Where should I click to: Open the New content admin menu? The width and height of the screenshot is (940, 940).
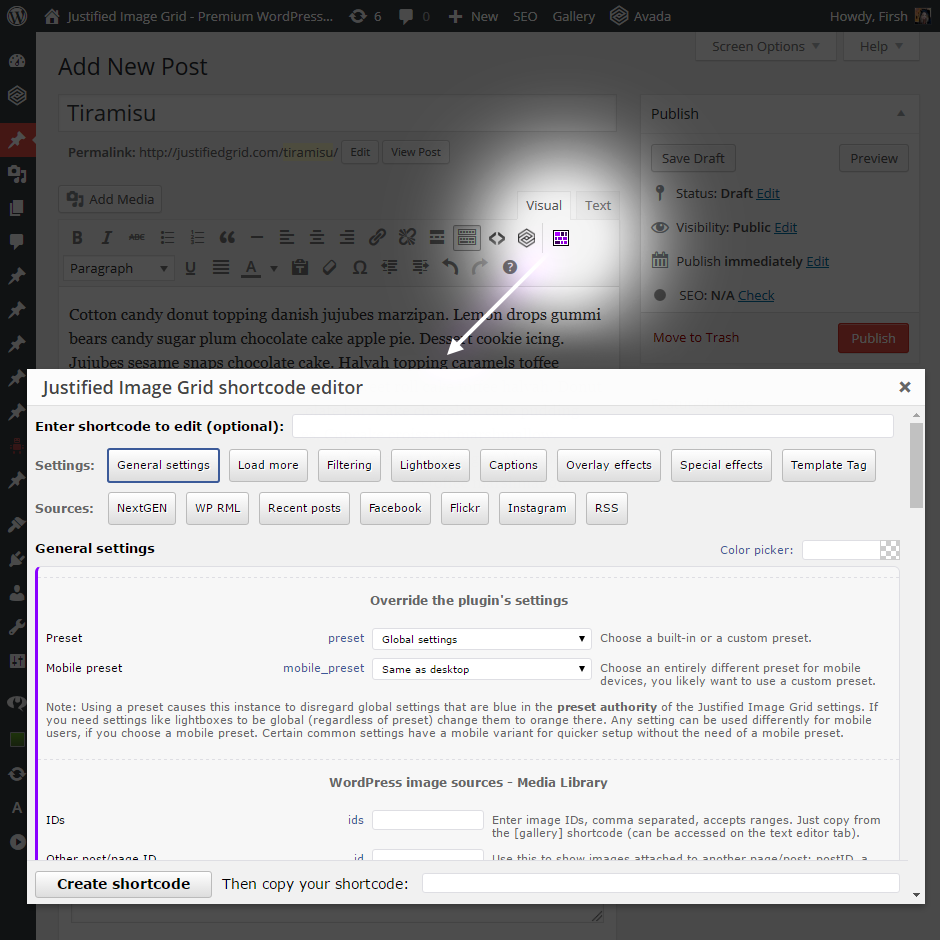coord(473,16)
